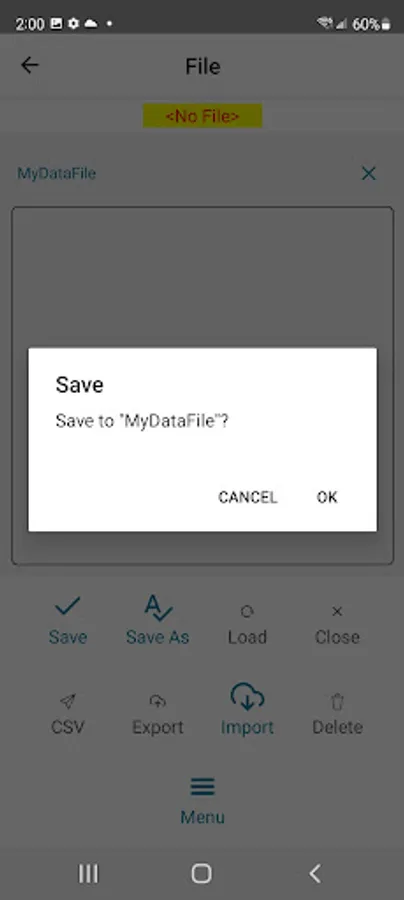Clear the MyDataFile name with X
Viewport: 404px width, 900px height.
pos(368,173)
